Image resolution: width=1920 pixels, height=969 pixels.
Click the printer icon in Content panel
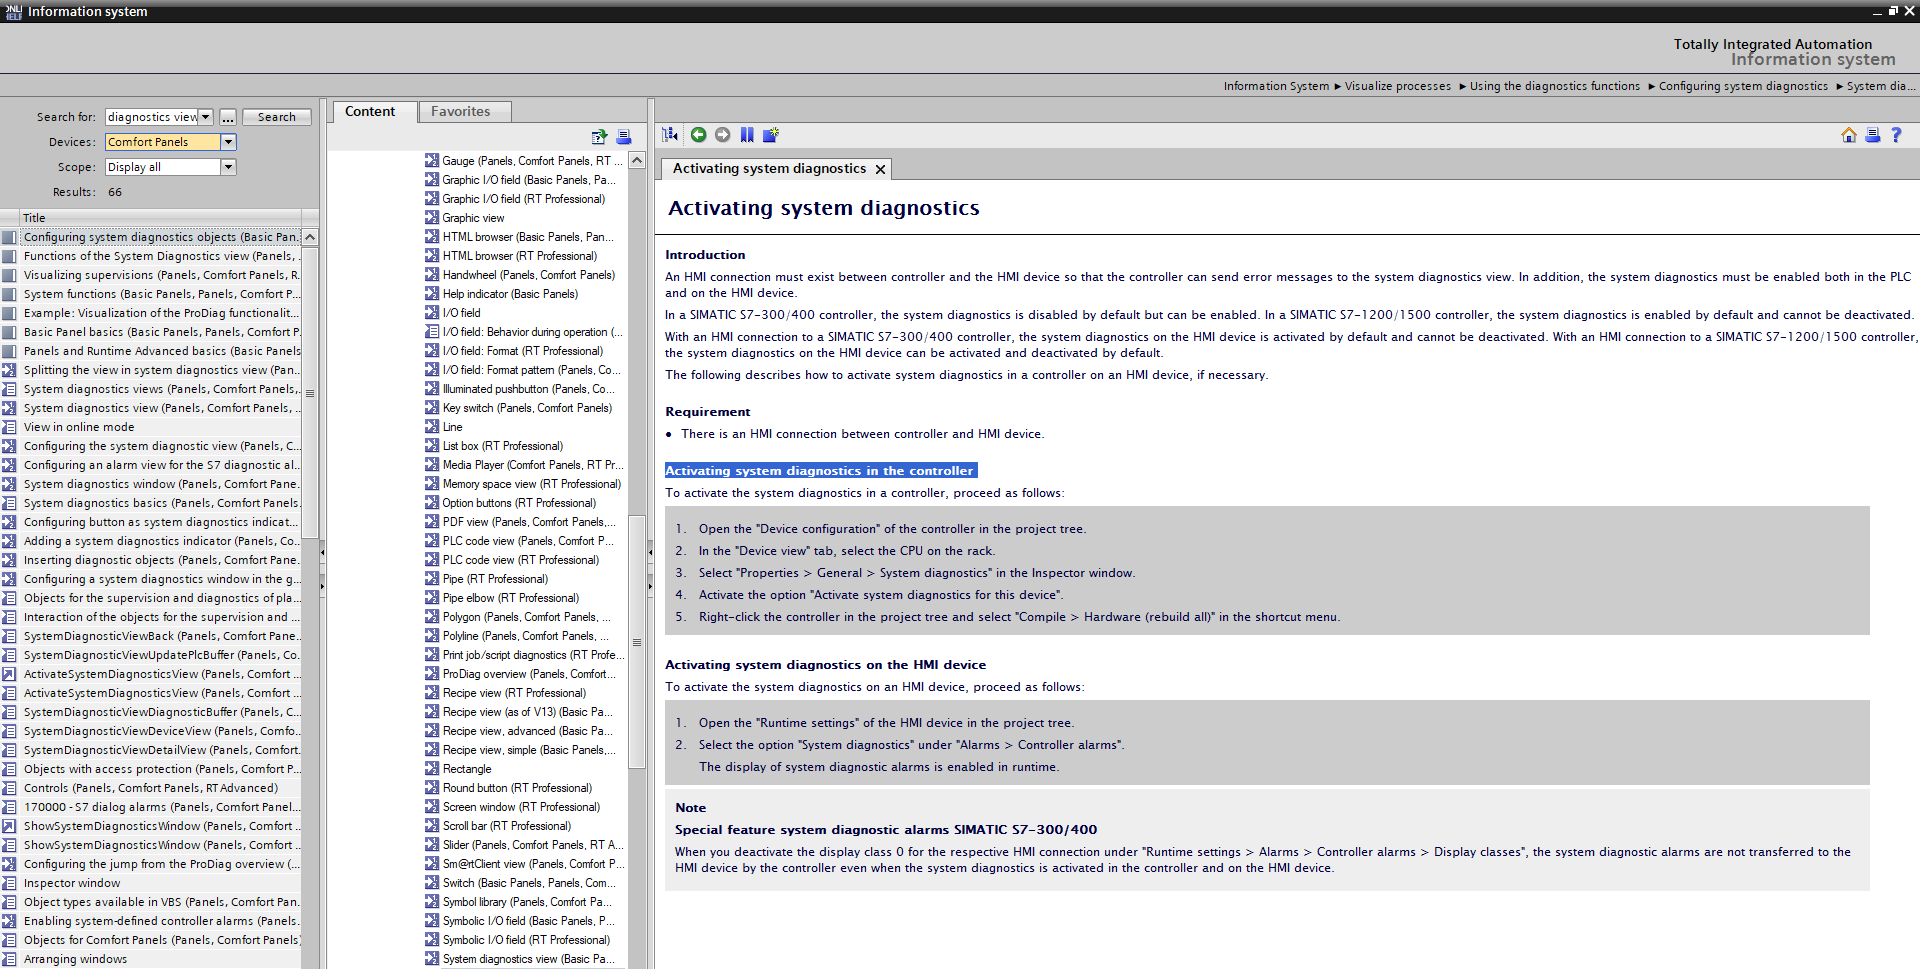coord(624,137)
